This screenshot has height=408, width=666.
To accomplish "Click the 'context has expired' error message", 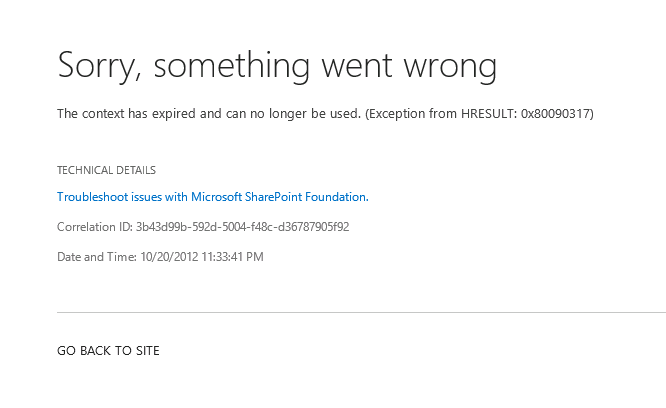I will (325, 114).
